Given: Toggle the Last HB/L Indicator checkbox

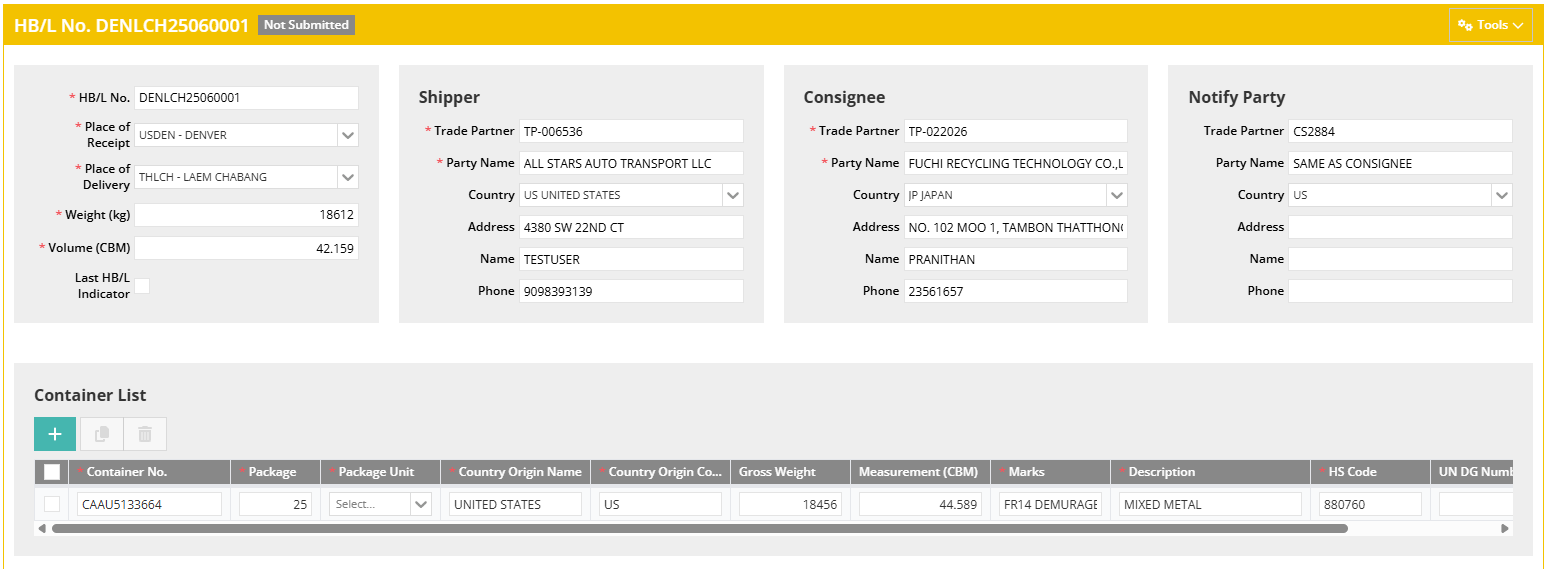Looking at the screenshot, I should 142,286.
